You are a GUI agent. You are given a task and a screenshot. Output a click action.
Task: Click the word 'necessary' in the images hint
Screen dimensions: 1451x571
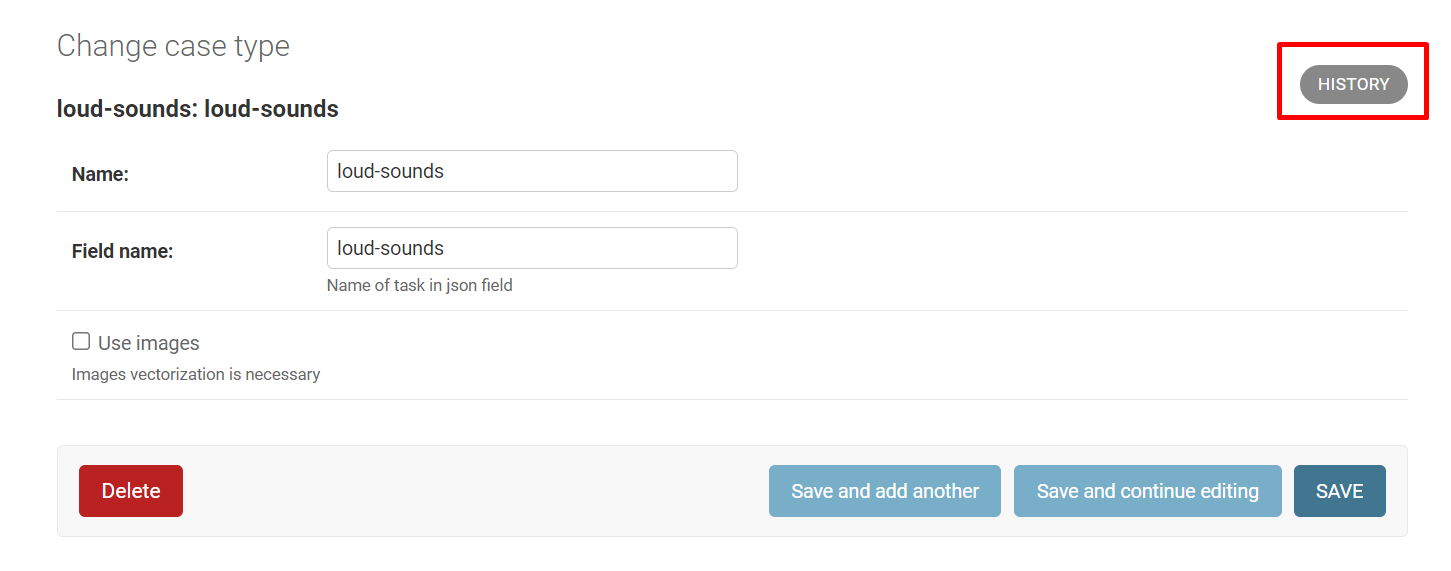click(284, 375)
